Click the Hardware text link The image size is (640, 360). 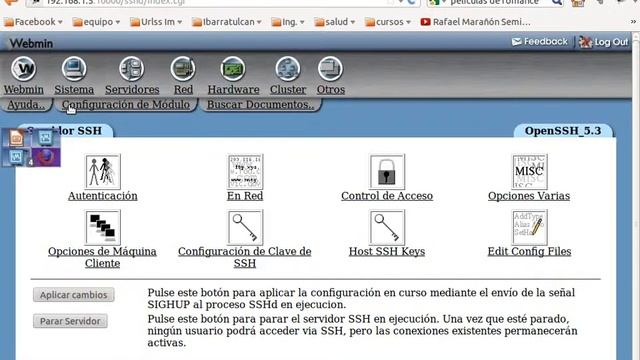pos(233,89)
